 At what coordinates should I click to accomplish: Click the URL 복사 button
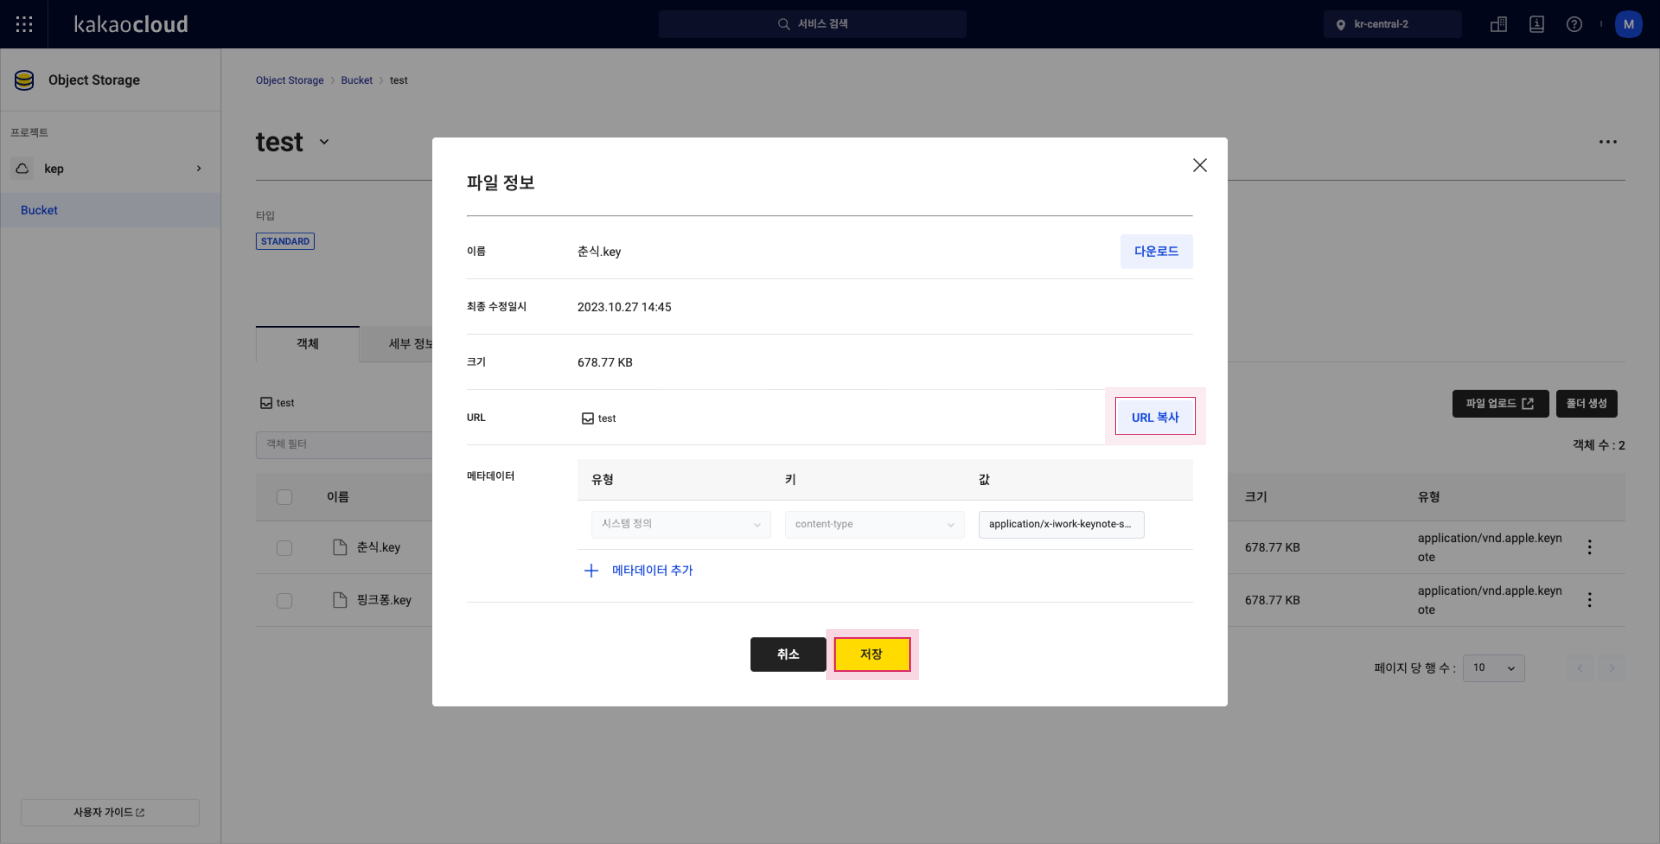(1155, 417)
